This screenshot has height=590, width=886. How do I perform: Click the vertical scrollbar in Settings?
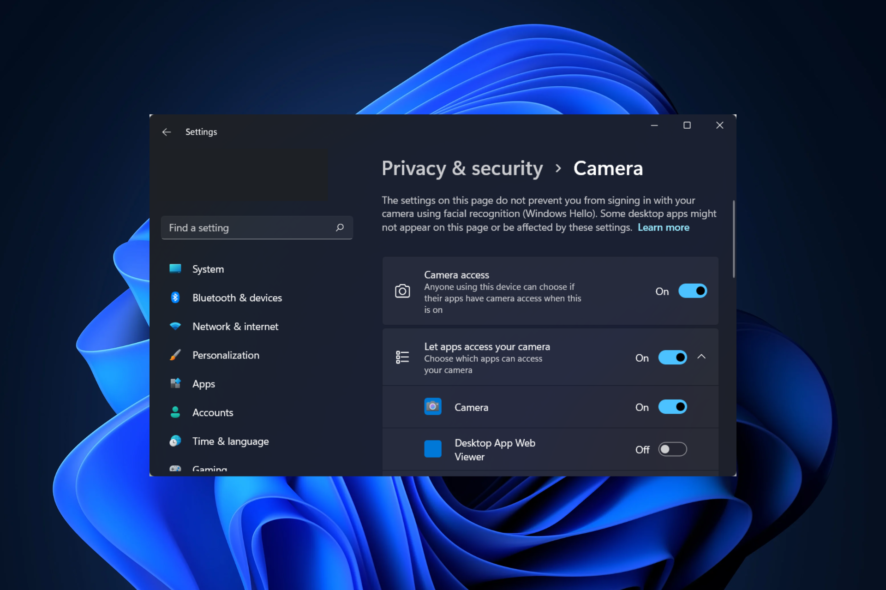click(x=733, y=238)
